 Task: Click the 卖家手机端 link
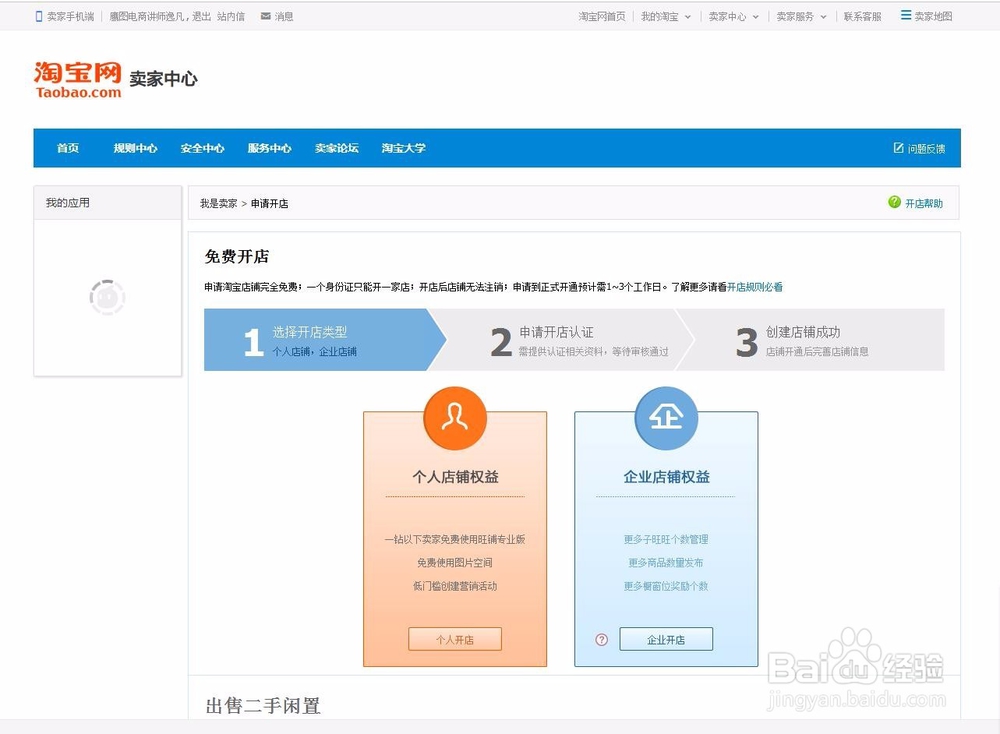click(x=70, y=17)
